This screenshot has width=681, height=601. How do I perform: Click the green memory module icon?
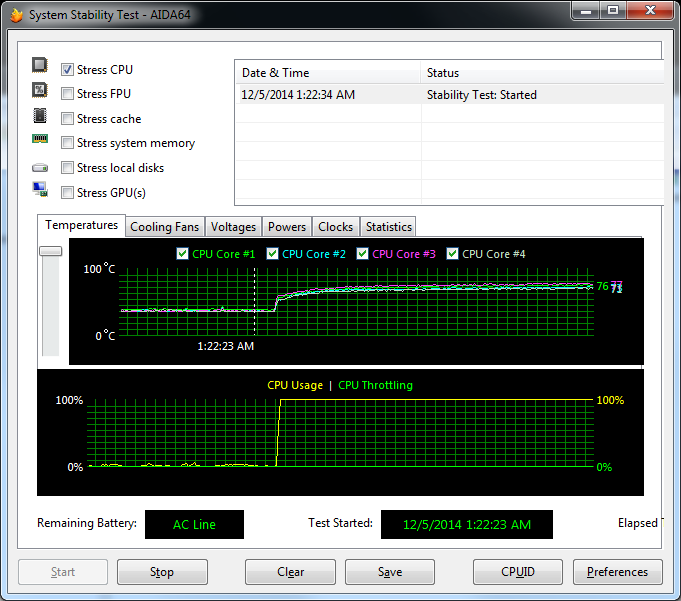pos(40,139)
